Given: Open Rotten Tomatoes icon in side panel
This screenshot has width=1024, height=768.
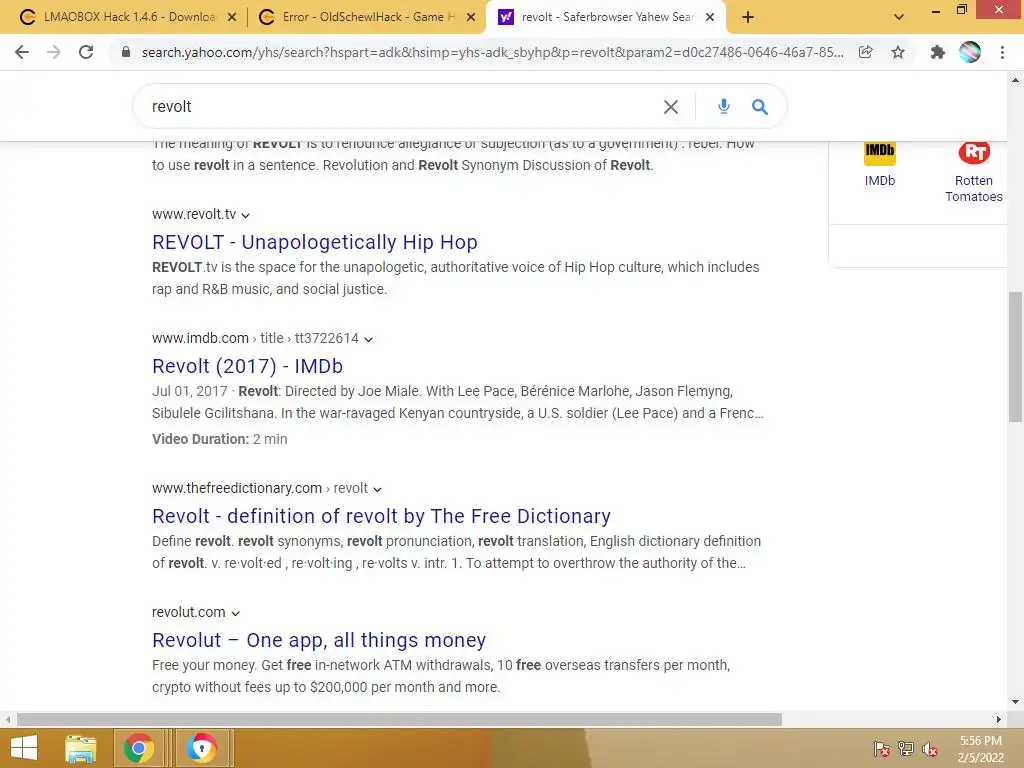Looking at the screenshot, I should [974, 153].
